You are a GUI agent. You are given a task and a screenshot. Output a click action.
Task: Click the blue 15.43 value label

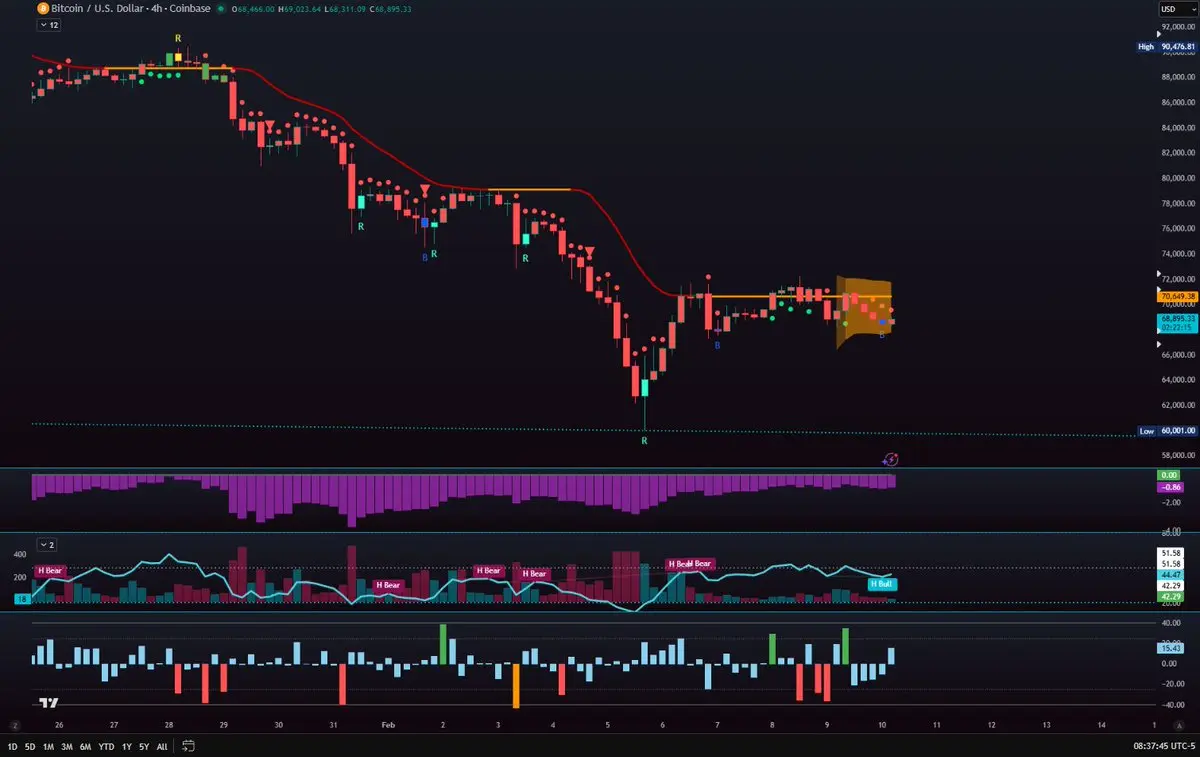(x=1170, y=648)
